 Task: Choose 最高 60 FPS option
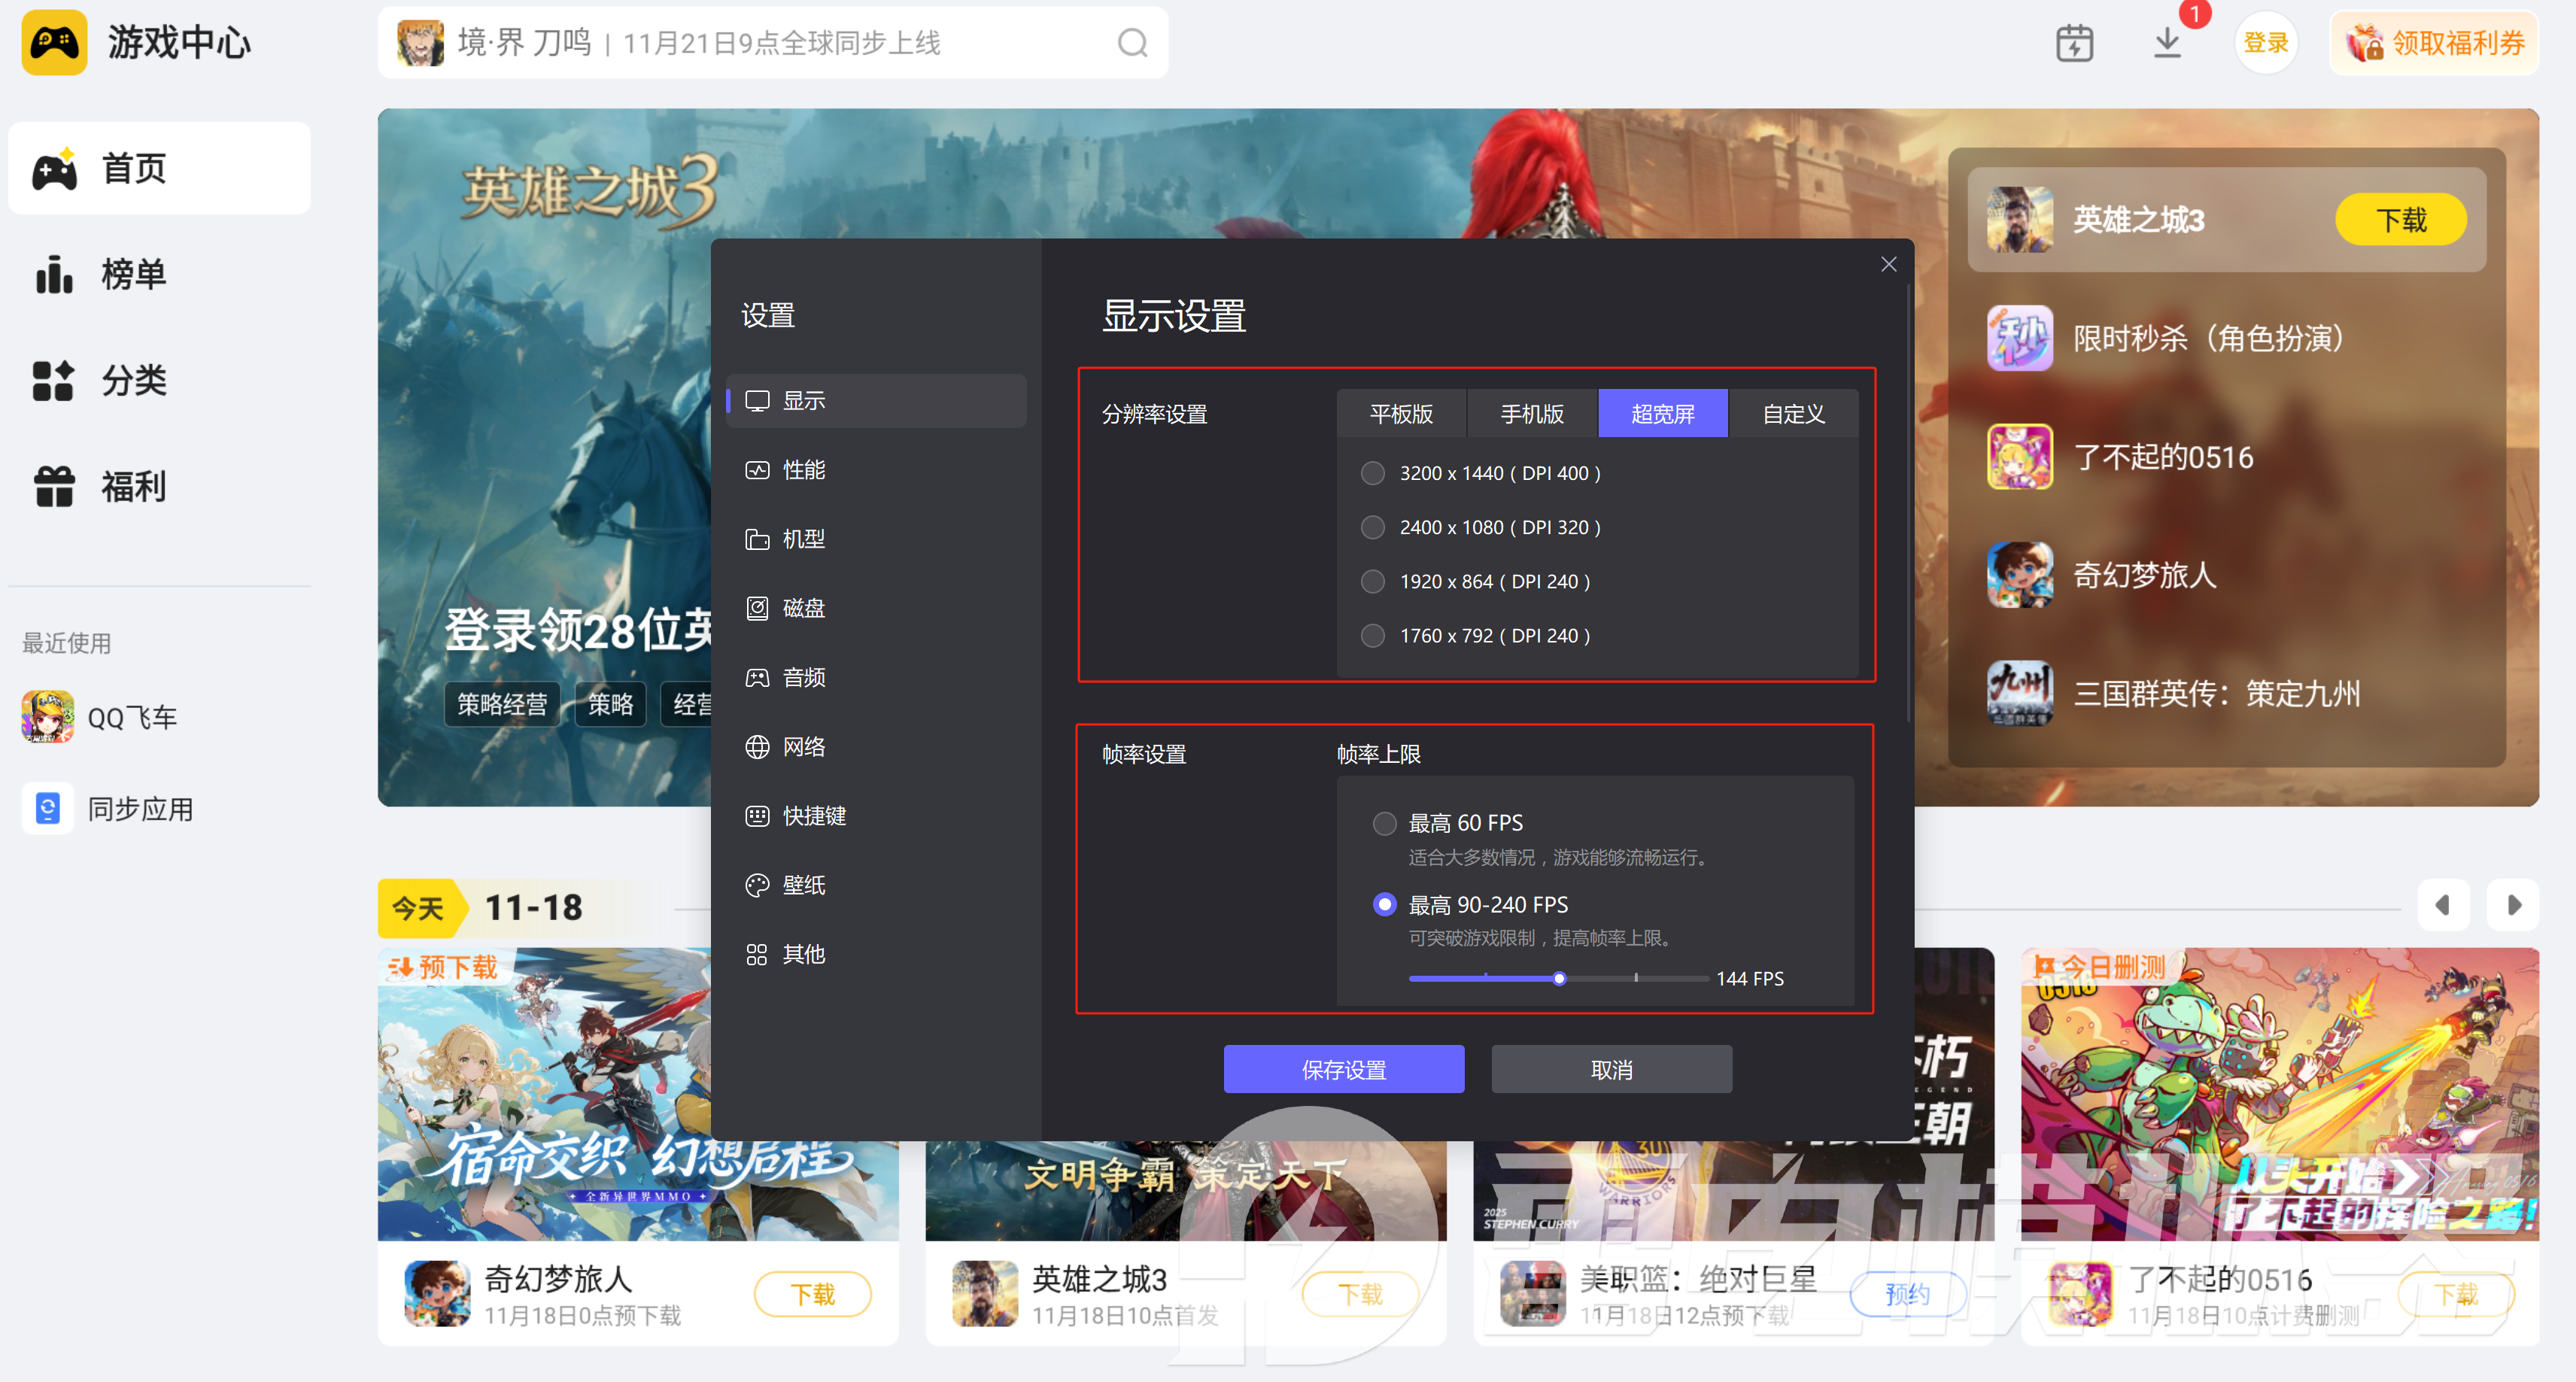[1384, 823]
